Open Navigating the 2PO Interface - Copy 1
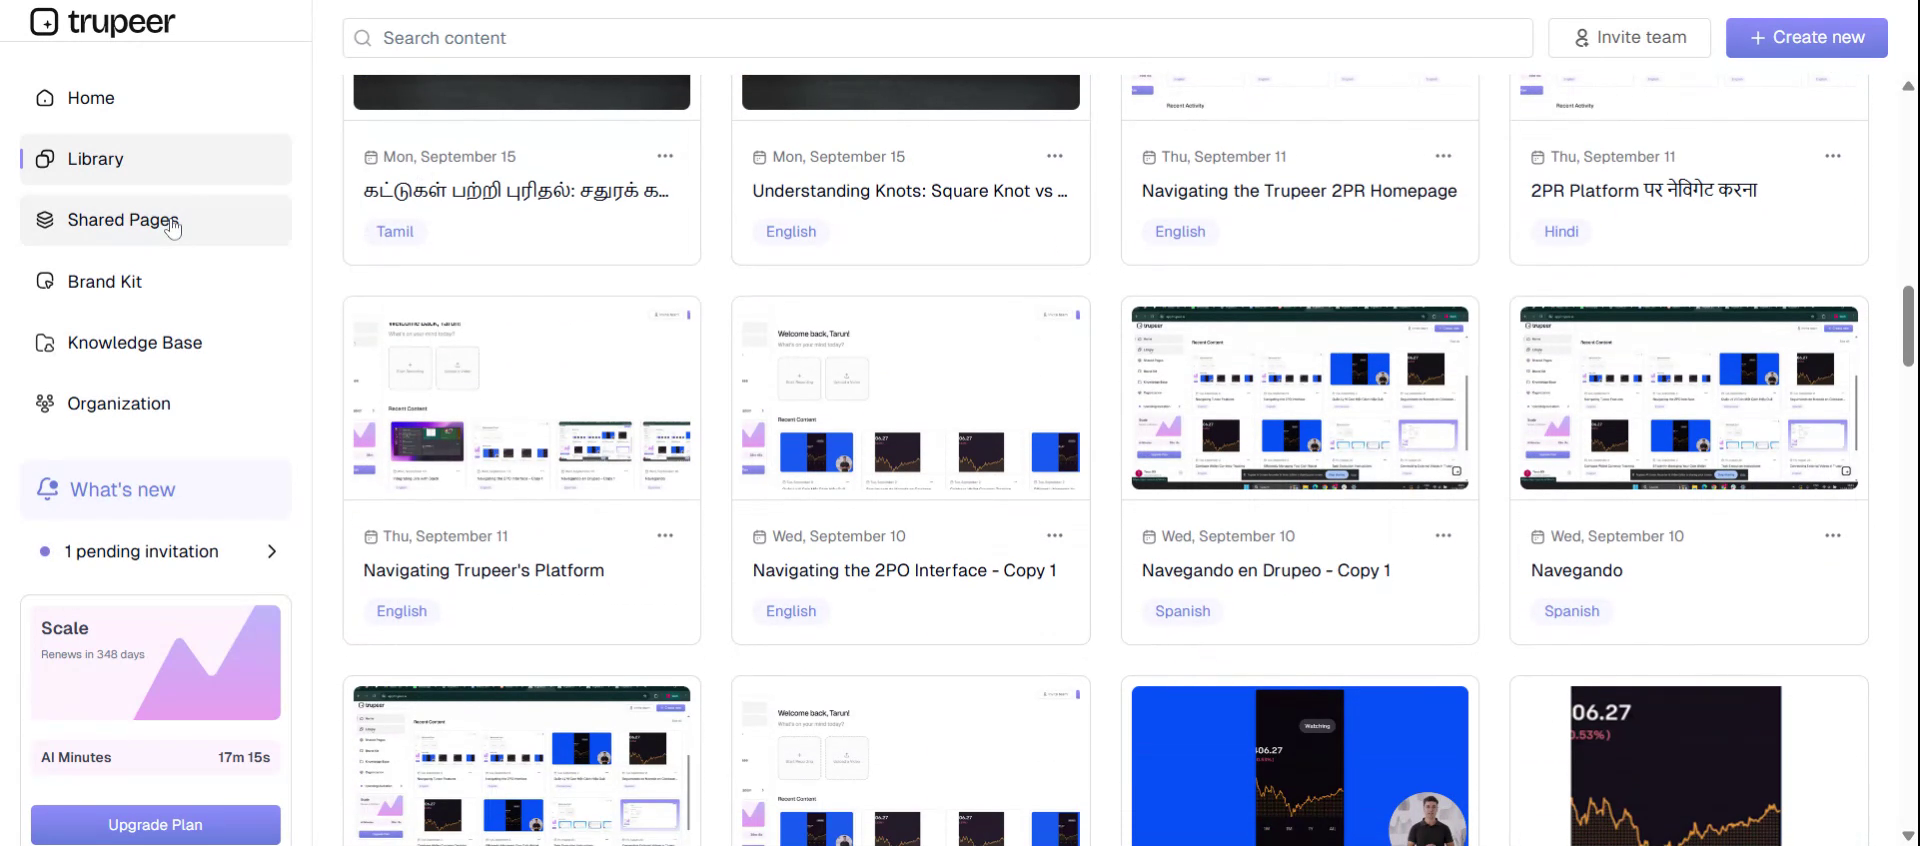This screenshot has width=1920, height=846. (x=904, y=571)
